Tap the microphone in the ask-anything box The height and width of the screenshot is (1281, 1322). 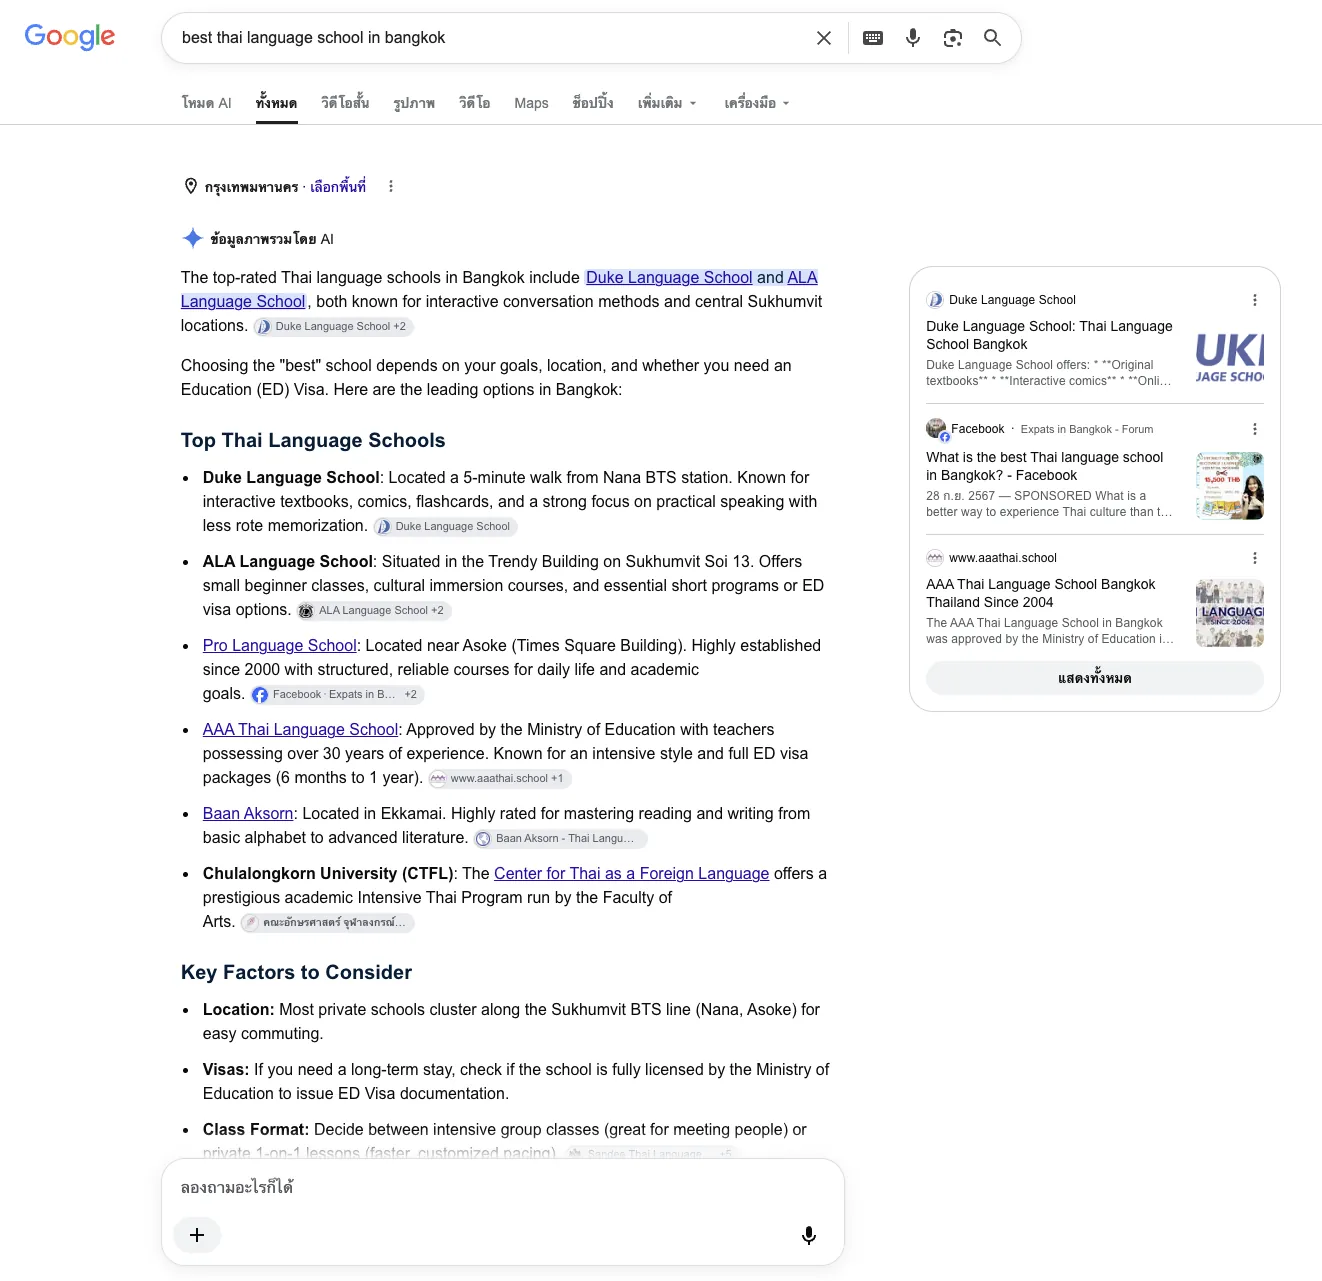click(809, 1235)
